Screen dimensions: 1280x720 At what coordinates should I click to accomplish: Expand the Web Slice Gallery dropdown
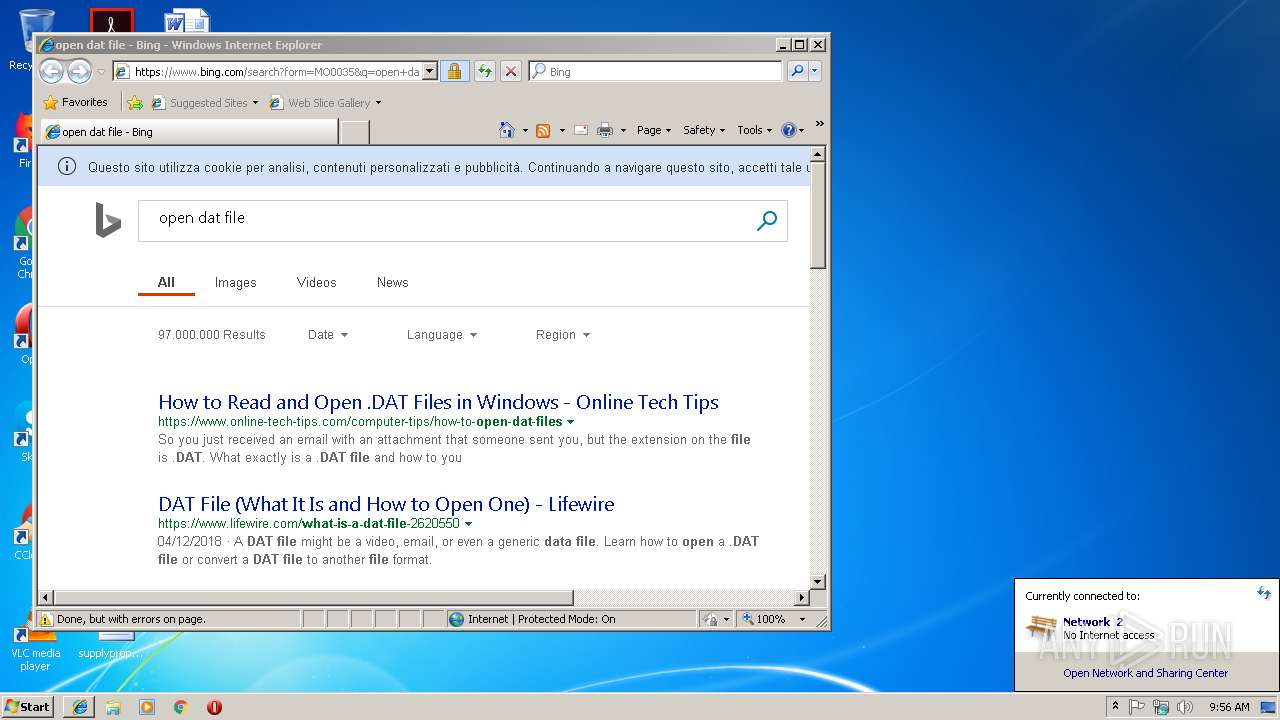click(378, 103)
